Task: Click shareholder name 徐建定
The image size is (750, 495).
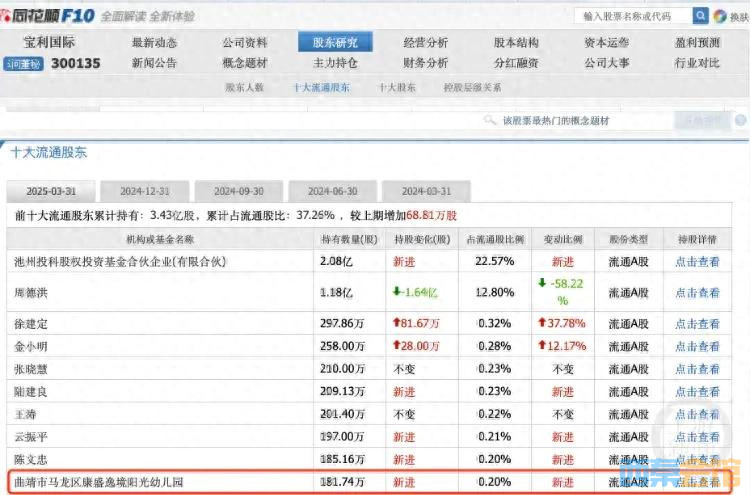Action: point(31,324)
